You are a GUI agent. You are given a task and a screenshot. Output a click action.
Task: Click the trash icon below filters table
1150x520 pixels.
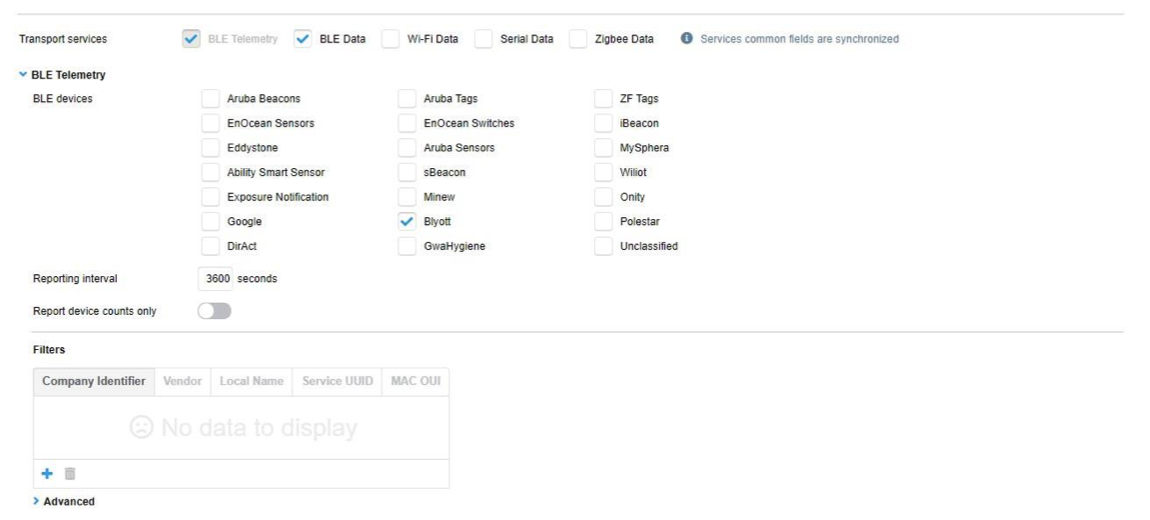coord(70,474)
